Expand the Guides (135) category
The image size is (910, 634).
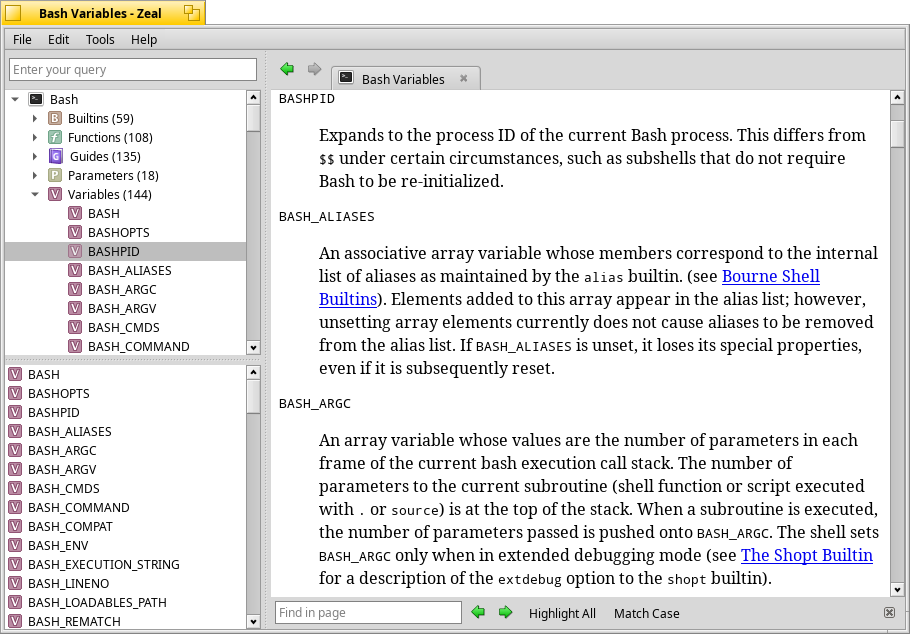coord(35,156)
